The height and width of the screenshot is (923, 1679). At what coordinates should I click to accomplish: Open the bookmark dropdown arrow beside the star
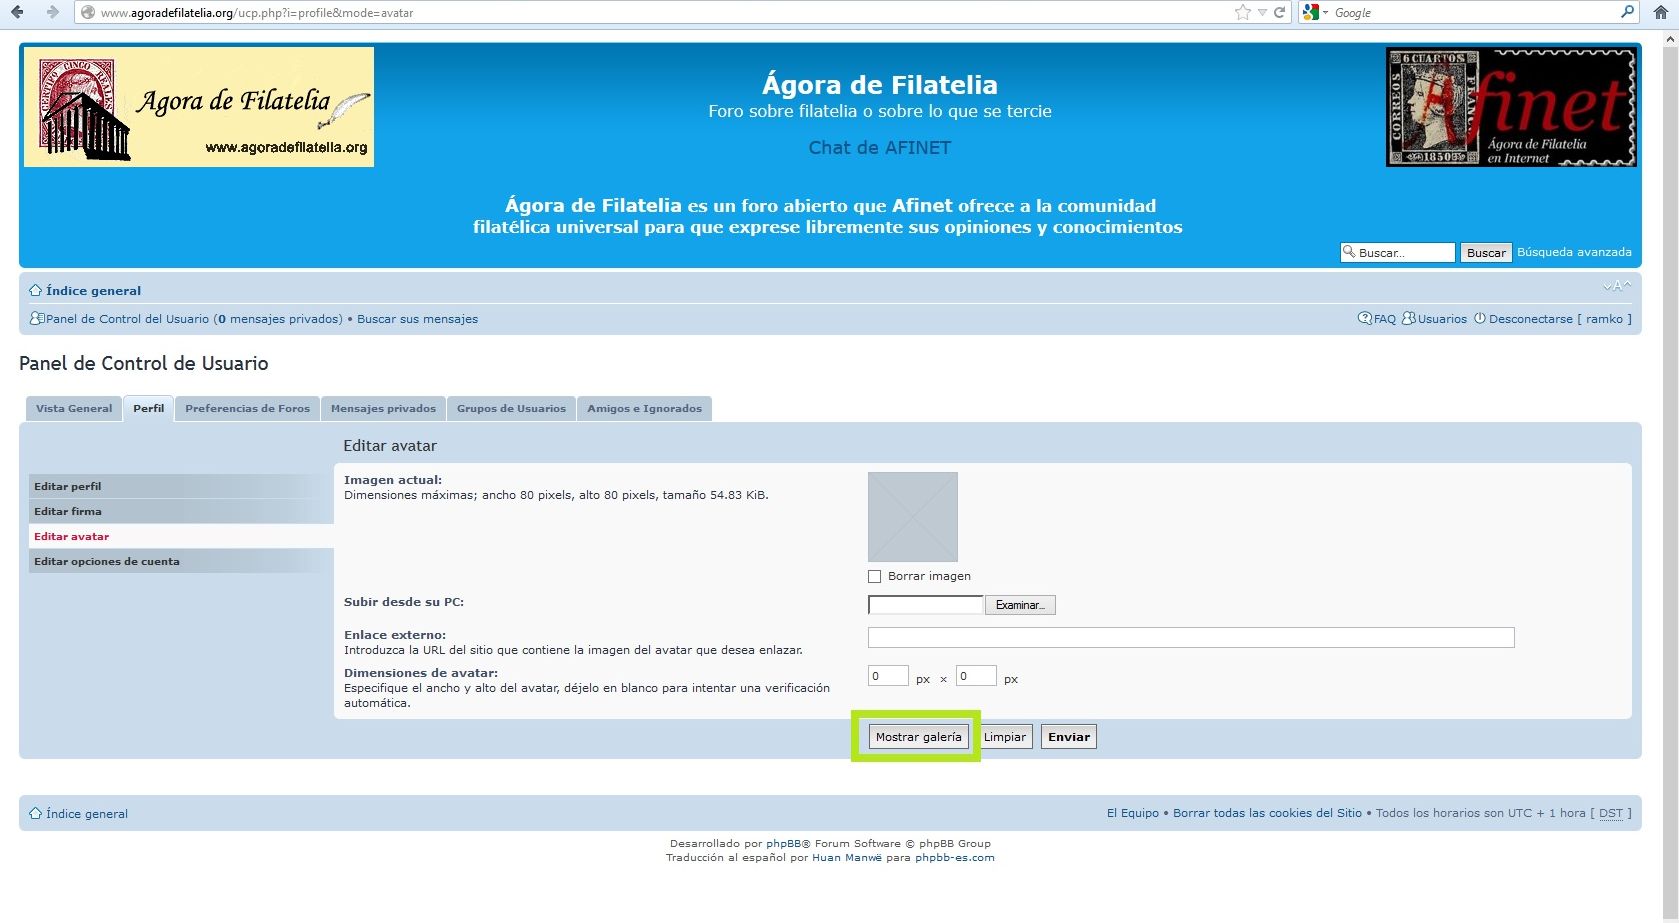(x=1262, y=12)
